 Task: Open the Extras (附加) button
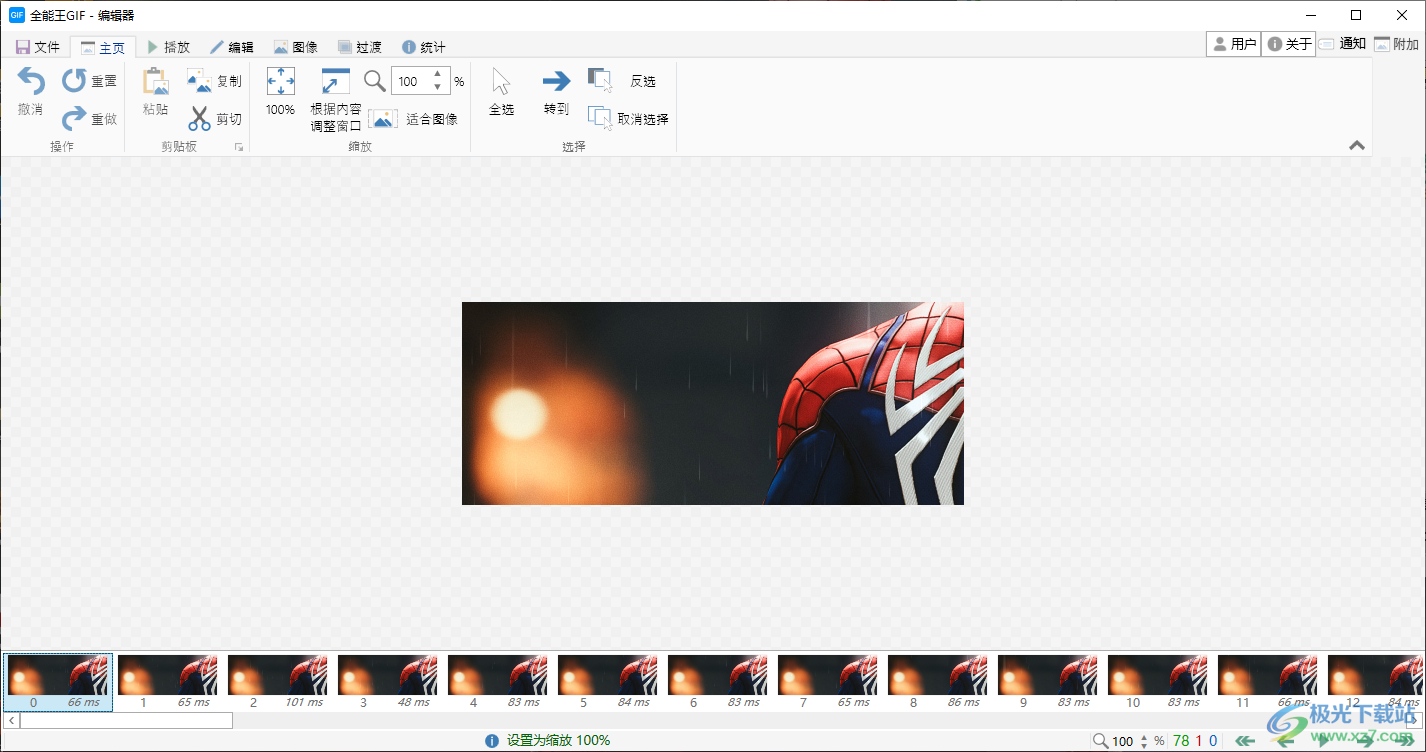click(x=1397, y=44)
